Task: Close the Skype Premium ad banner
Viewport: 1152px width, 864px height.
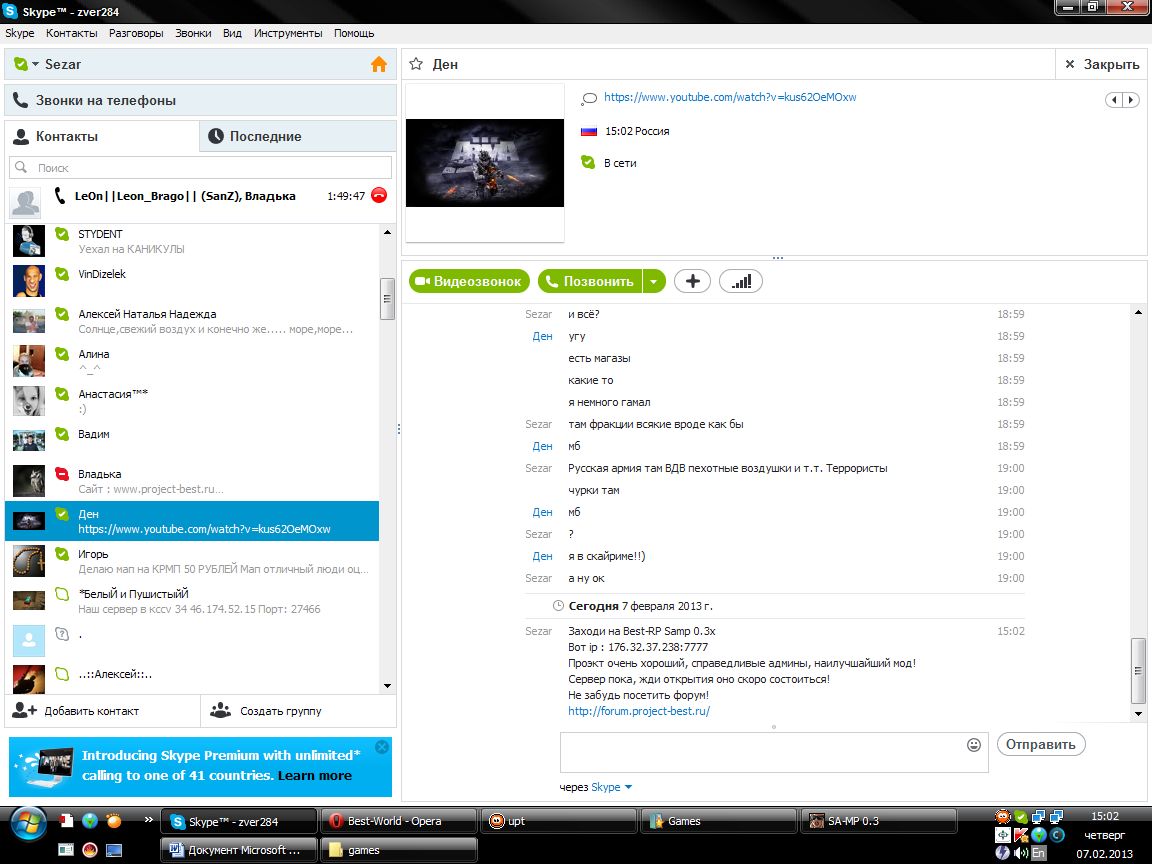Action: point(381,747)
